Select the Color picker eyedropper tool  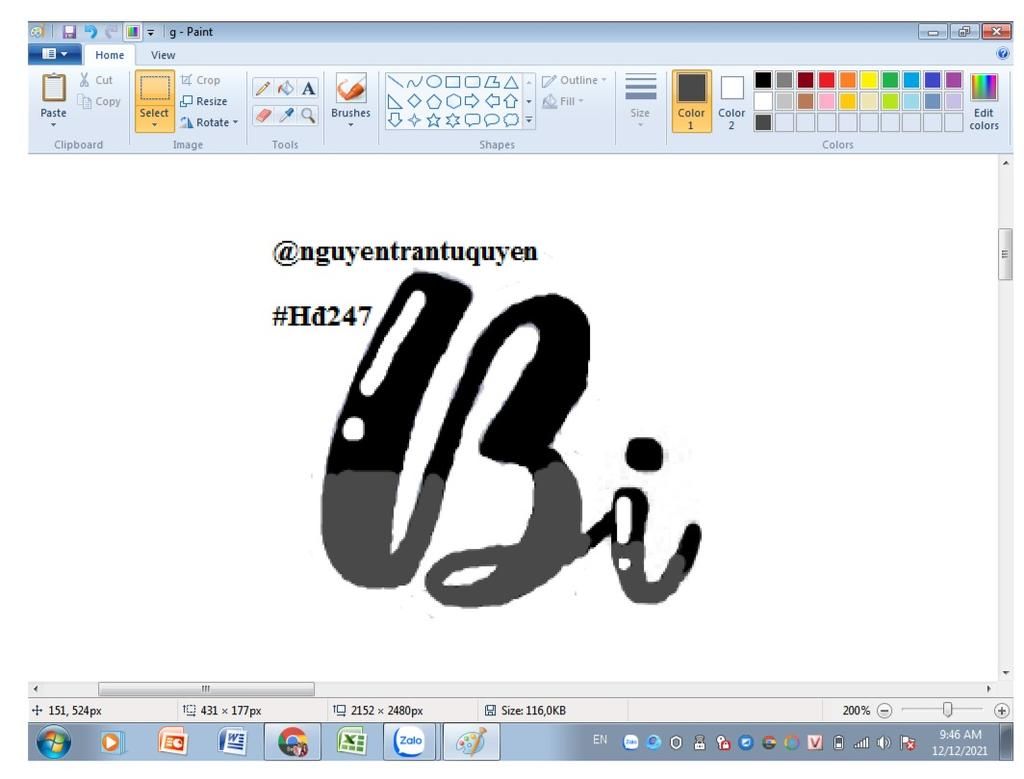click(x=285, y=115)
